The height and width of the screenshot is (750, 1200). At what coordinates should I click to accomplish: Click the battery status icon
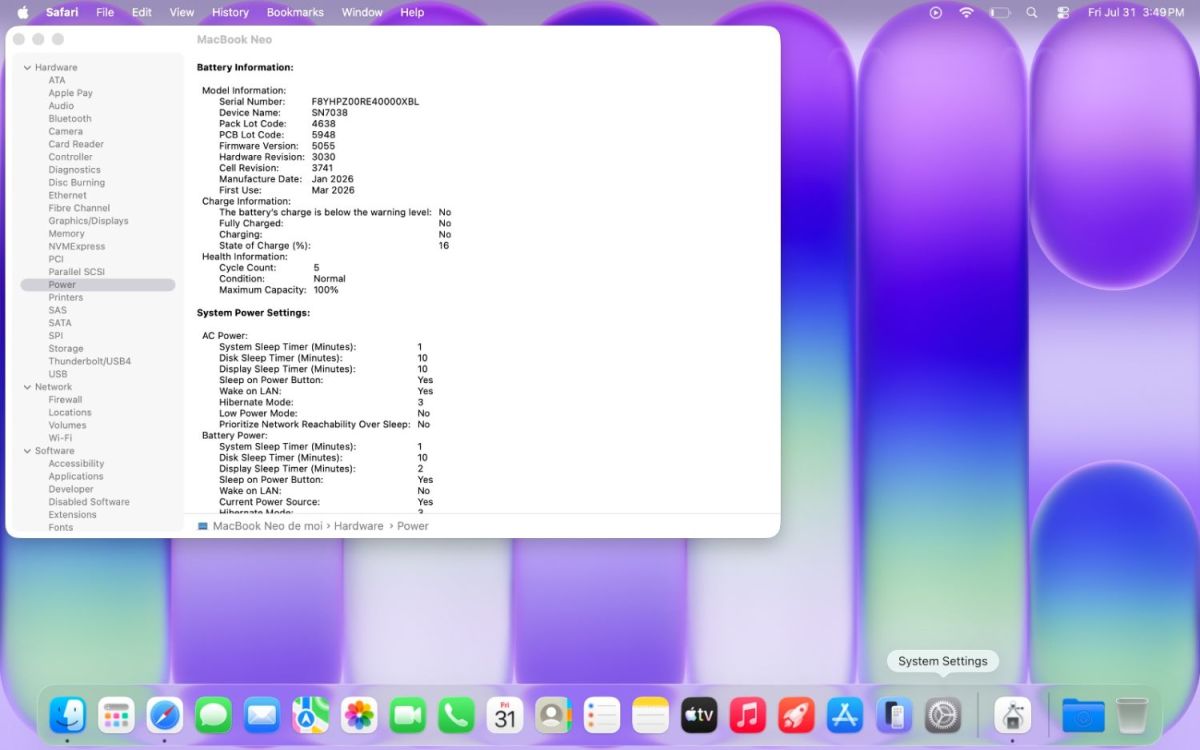coord(1000,12)
